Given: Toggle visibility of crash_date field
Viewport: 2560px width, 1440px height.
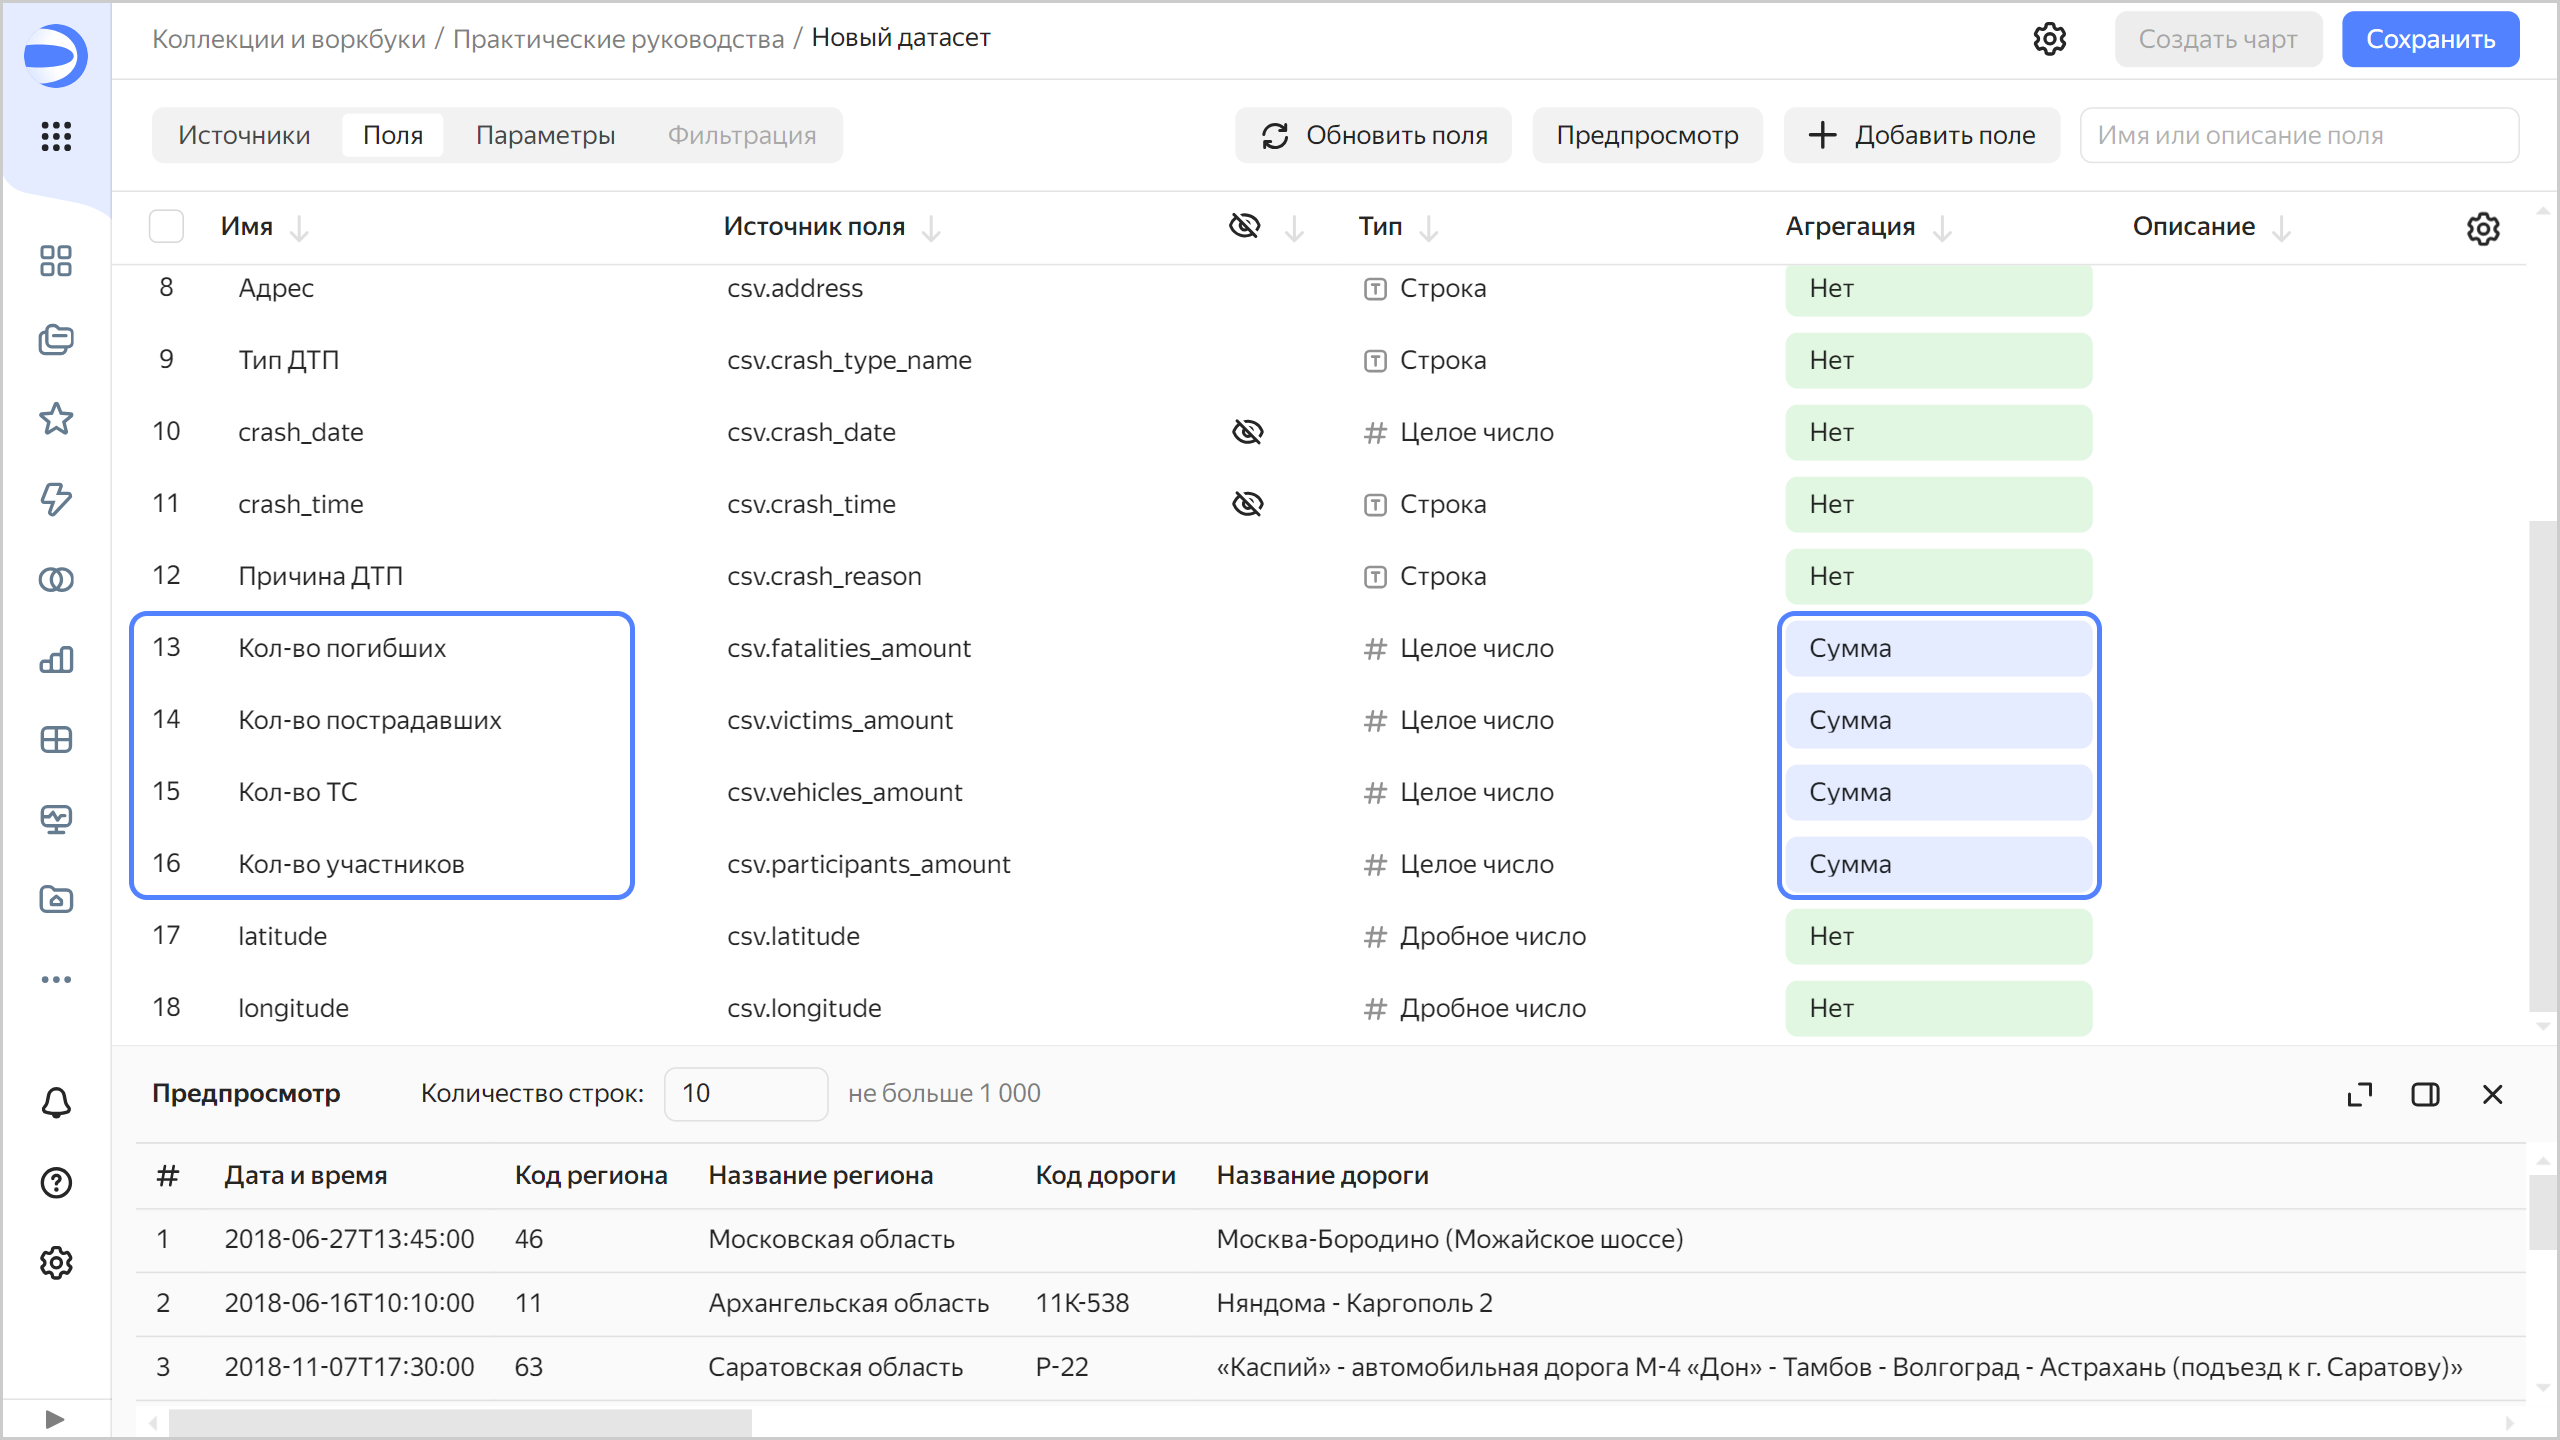Looking at the screenshot, I should coord(1247,432).
